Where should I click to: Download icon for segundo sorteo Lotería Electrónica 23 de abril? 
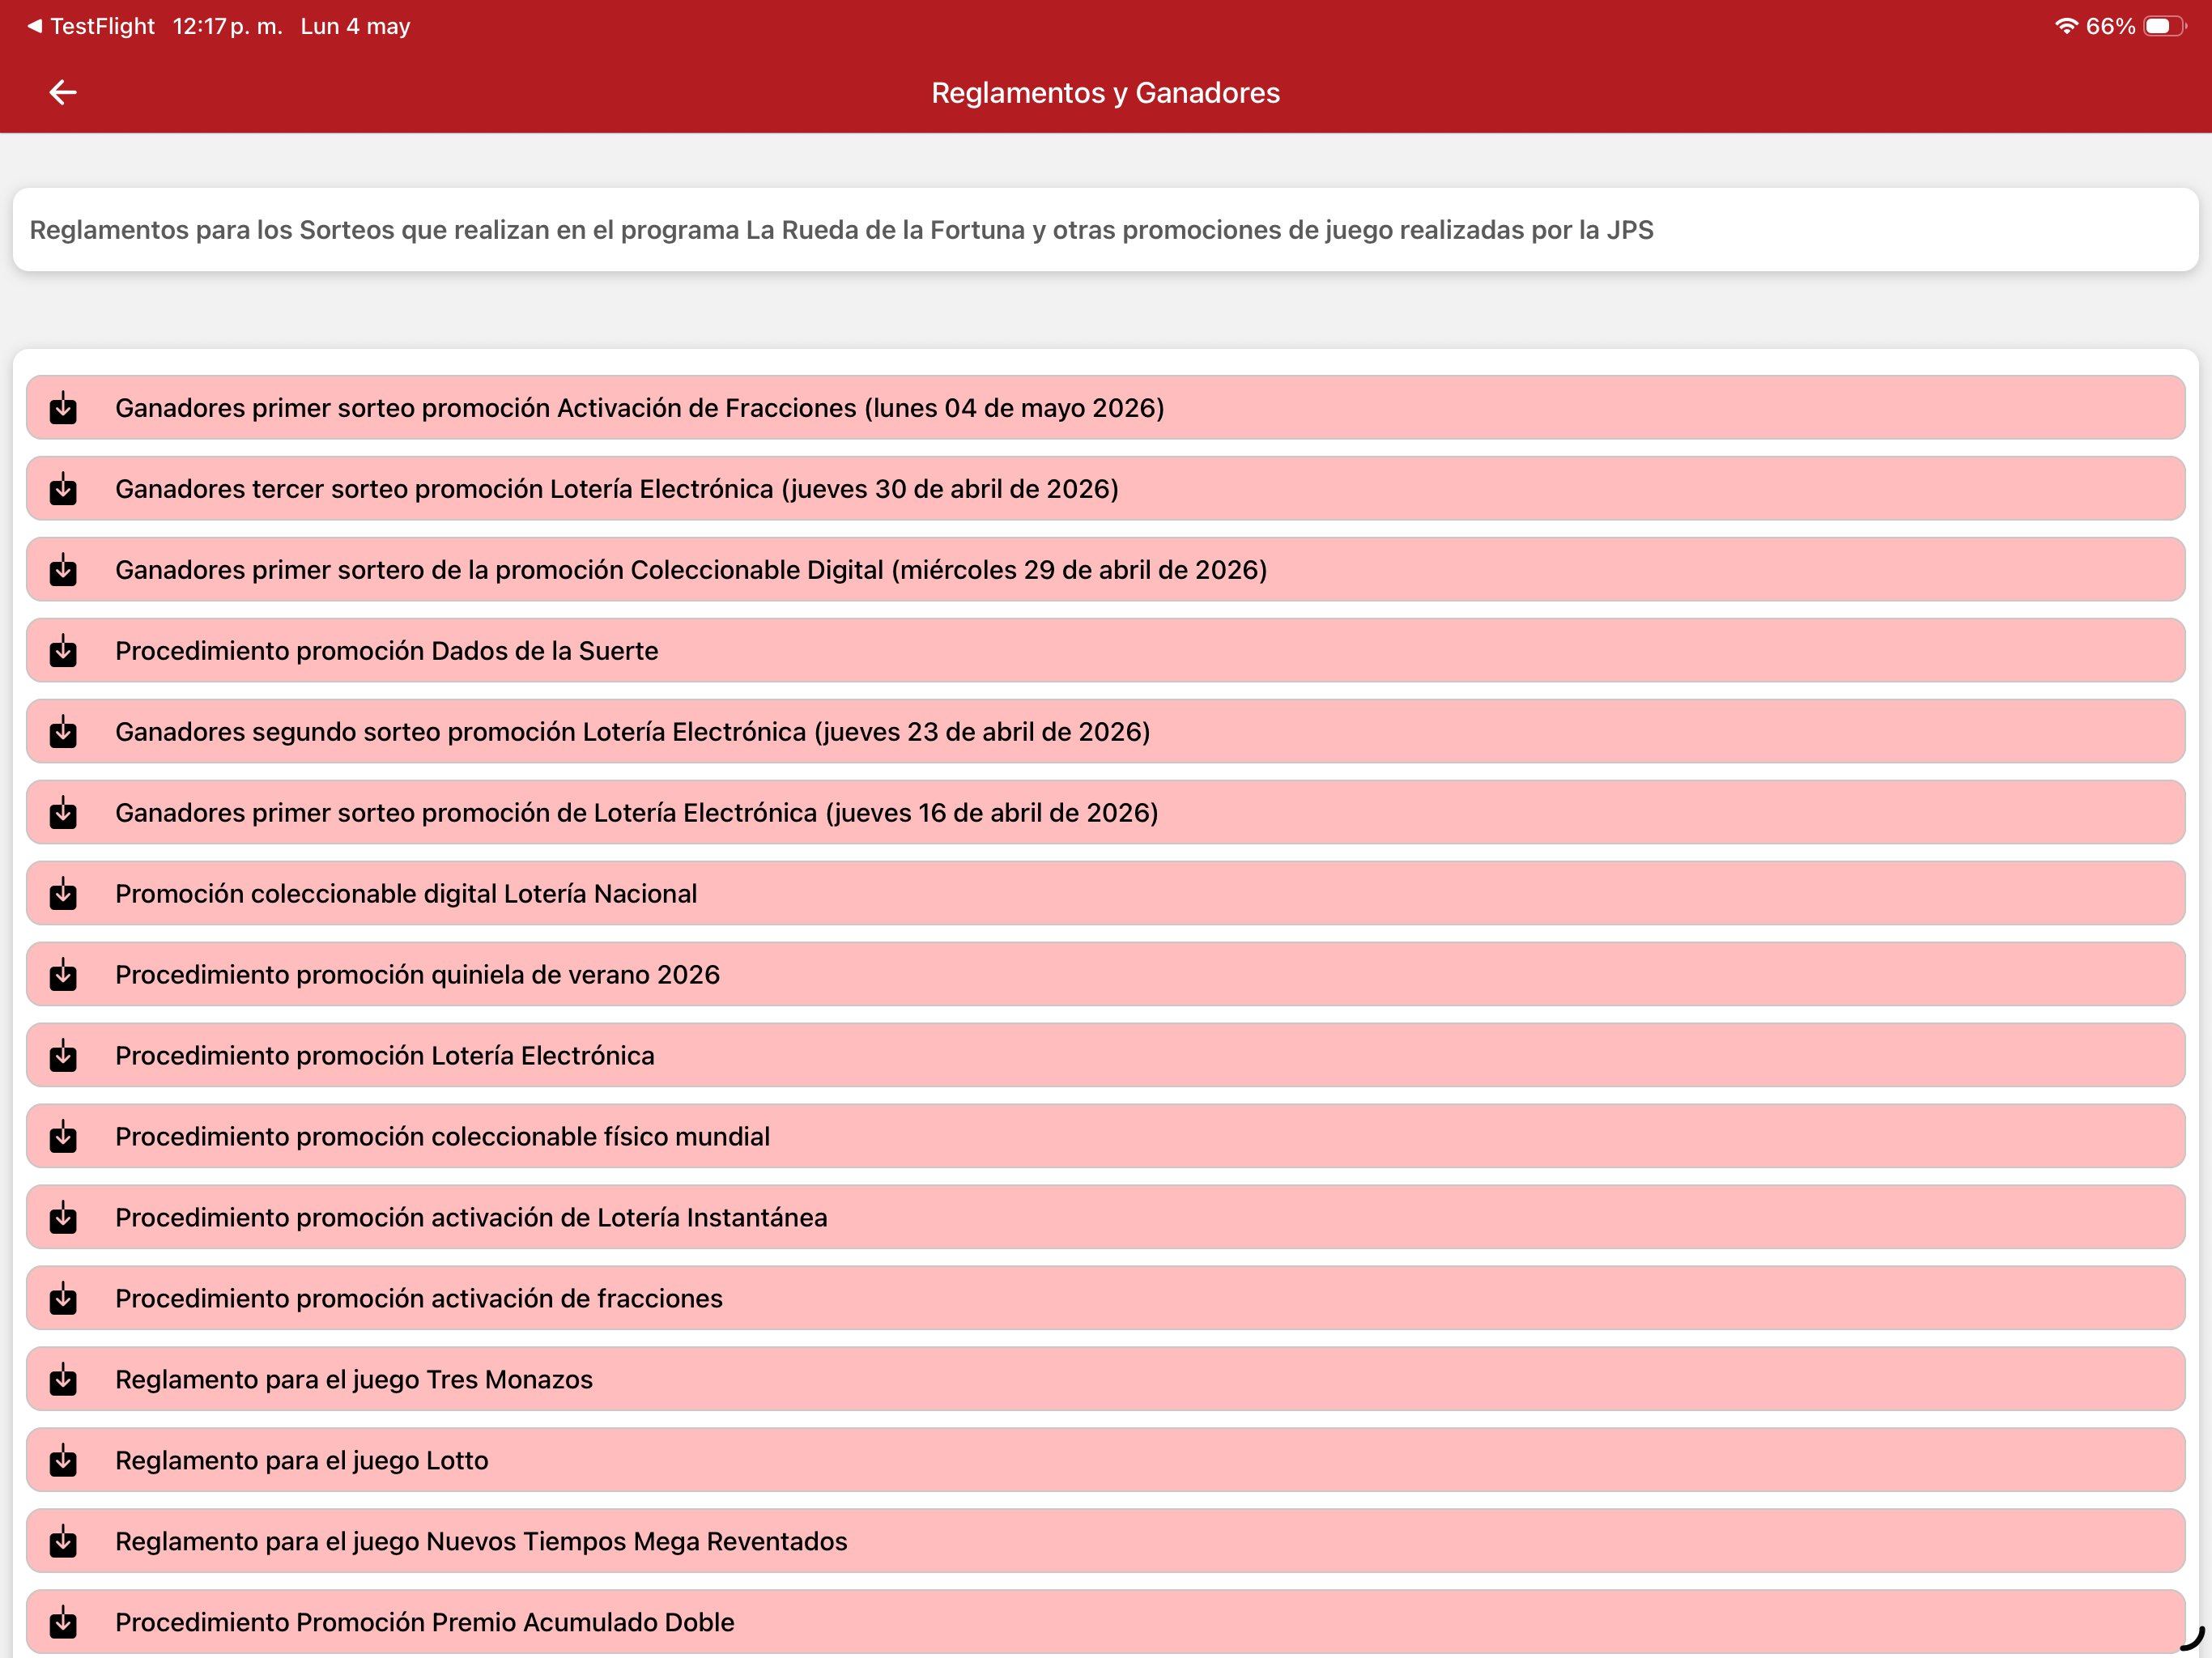coord(63,732)
